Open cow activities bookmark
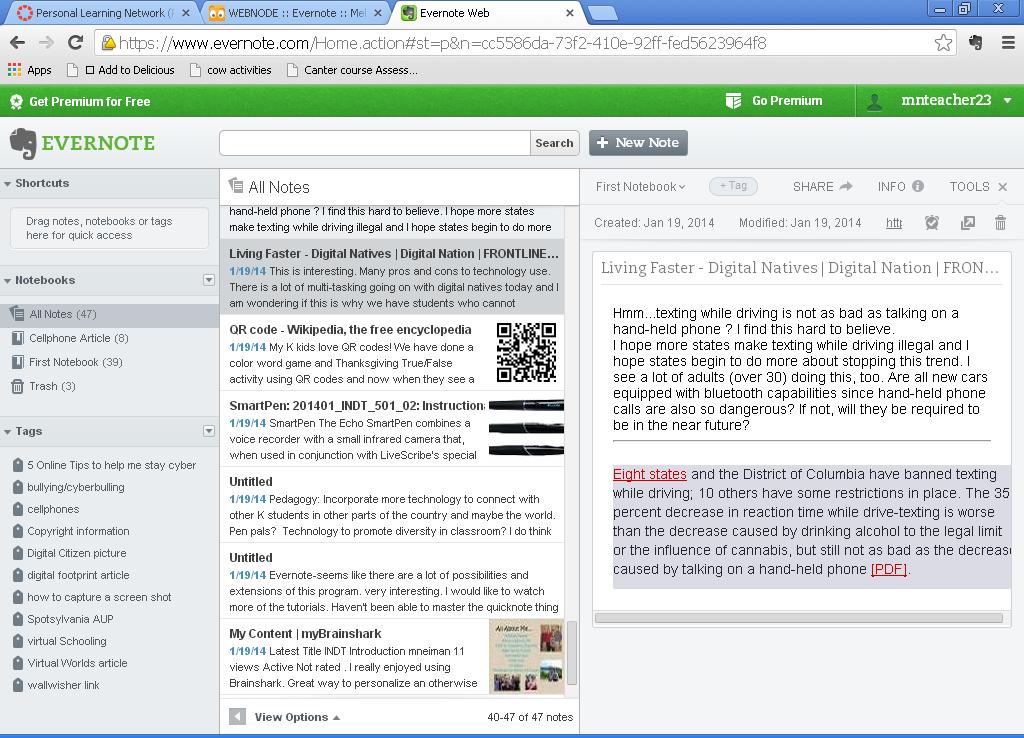 (231, 70)
